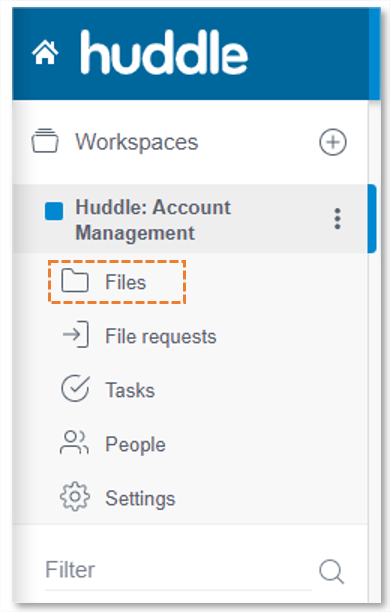Click the People group icon
This screenshot has width=390, height=612.
(74, 443)
